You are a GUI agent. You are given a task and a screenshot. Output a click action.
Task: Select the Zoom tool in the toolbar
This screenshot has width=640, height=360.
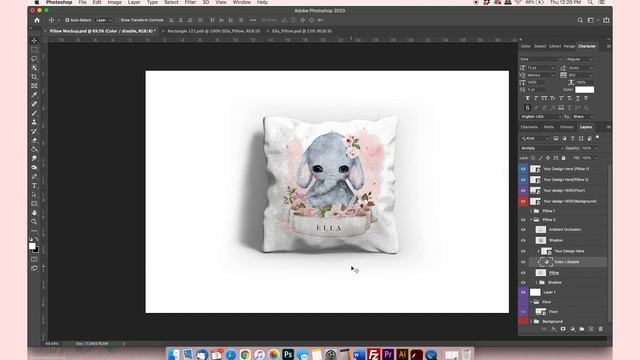coord(34,222)
